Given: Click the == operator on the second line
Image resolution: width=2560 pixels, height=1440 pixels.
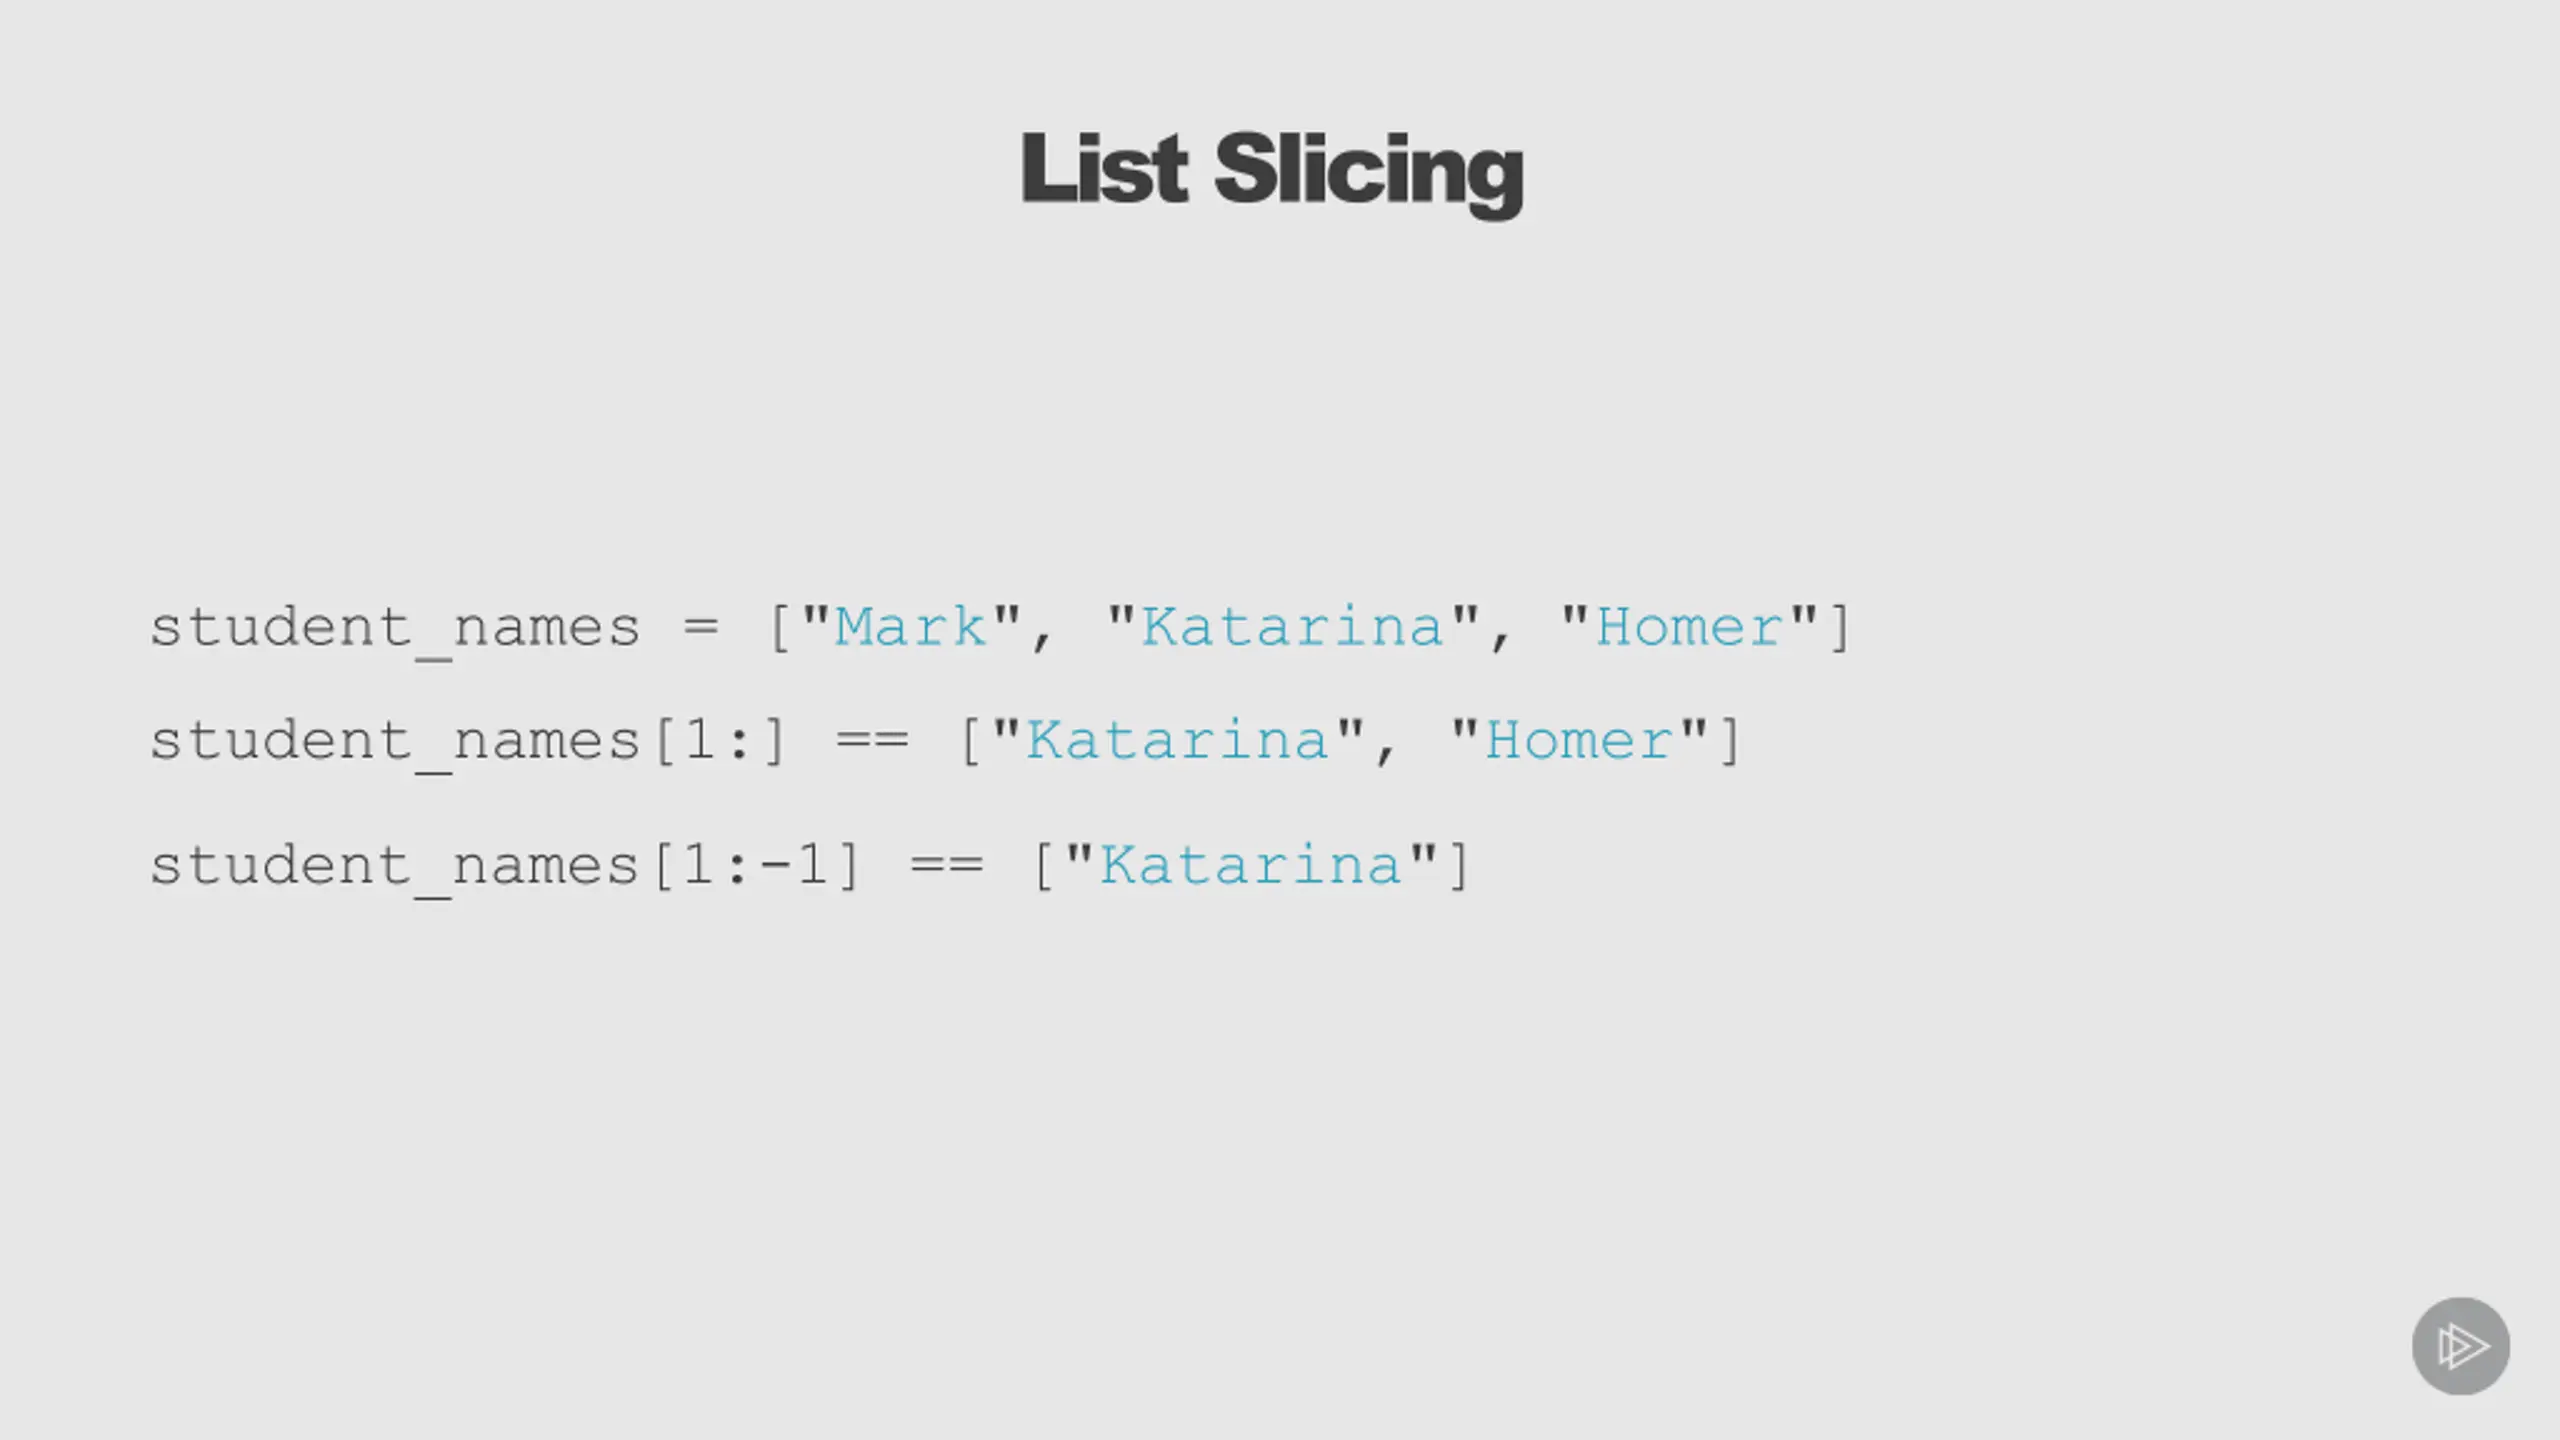Looking at the screenshot, I should [872, 741].
